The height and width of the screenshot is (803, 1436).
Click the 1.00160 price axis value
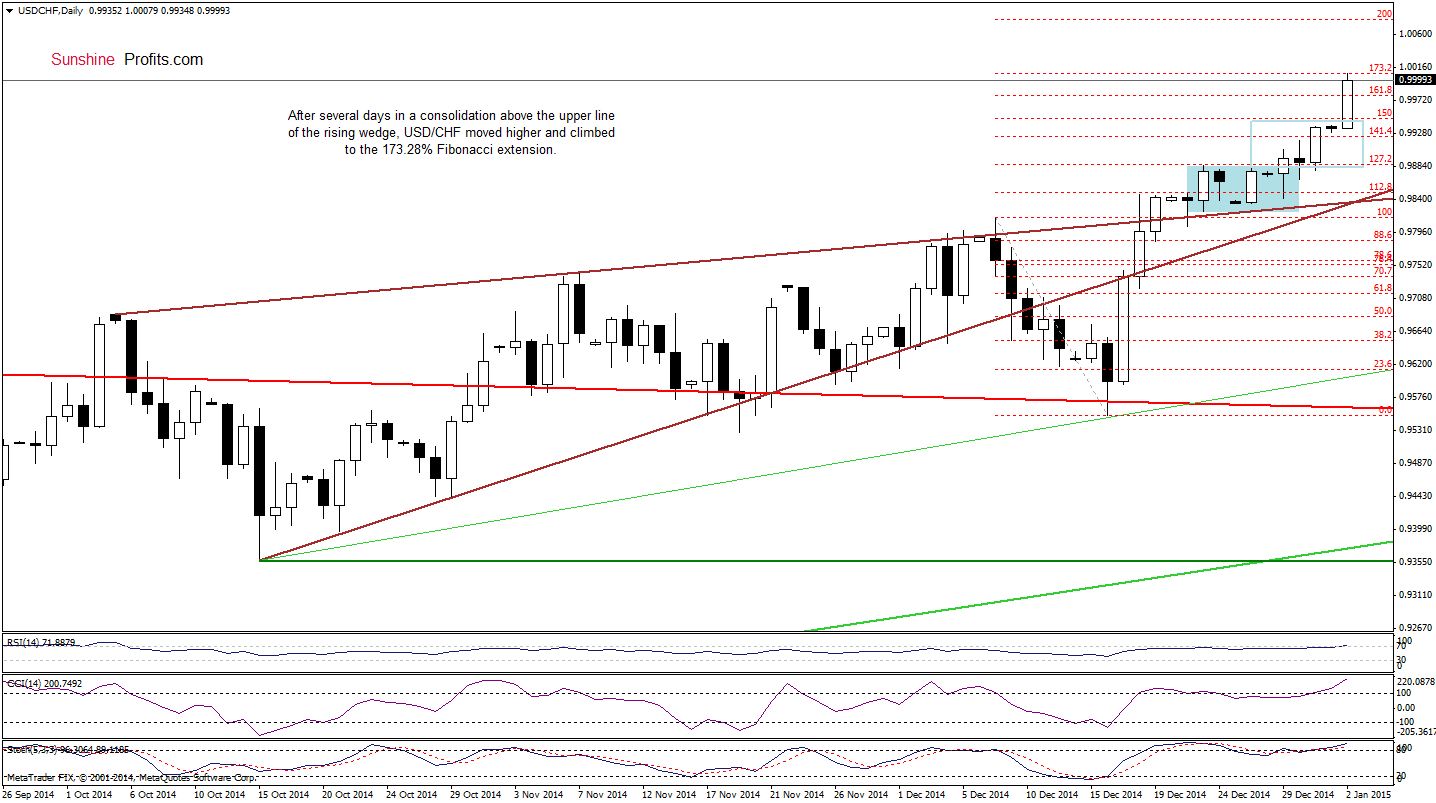tap(1414, 67)
